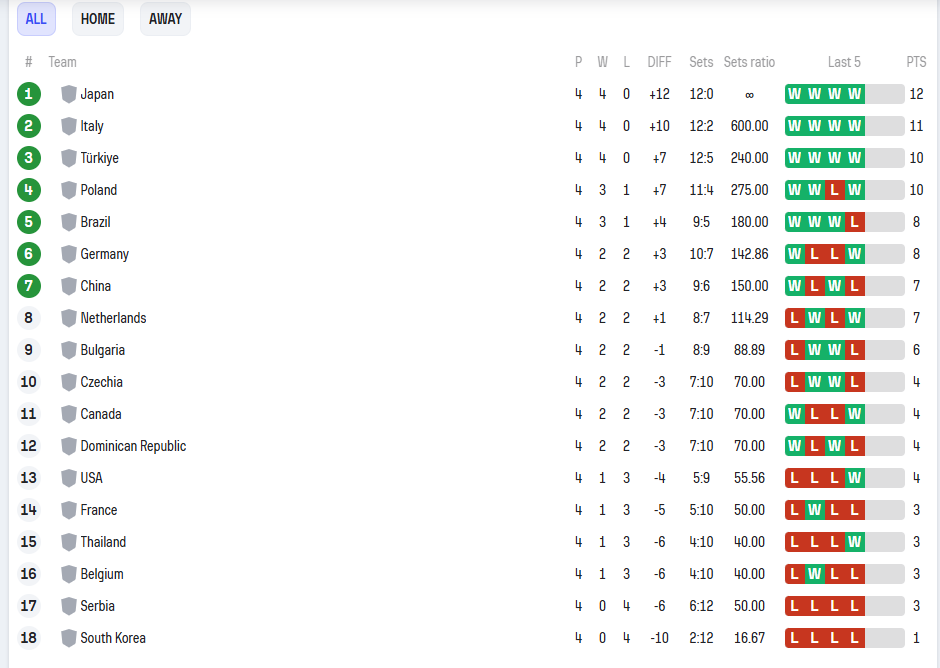
Task: Sort table by PTS column header
Action: (x=916, y=62)
